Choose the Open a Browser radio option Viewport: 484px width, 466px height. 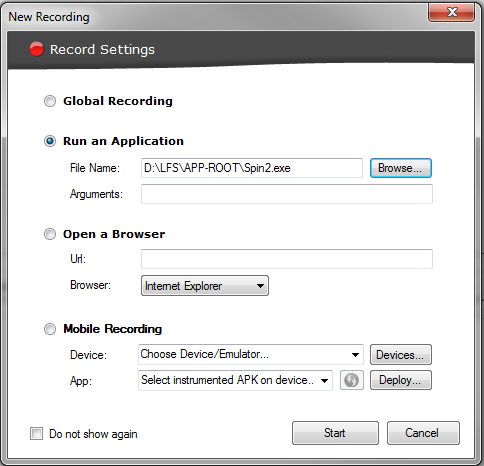pyautogui.click(x=50, y=234)
